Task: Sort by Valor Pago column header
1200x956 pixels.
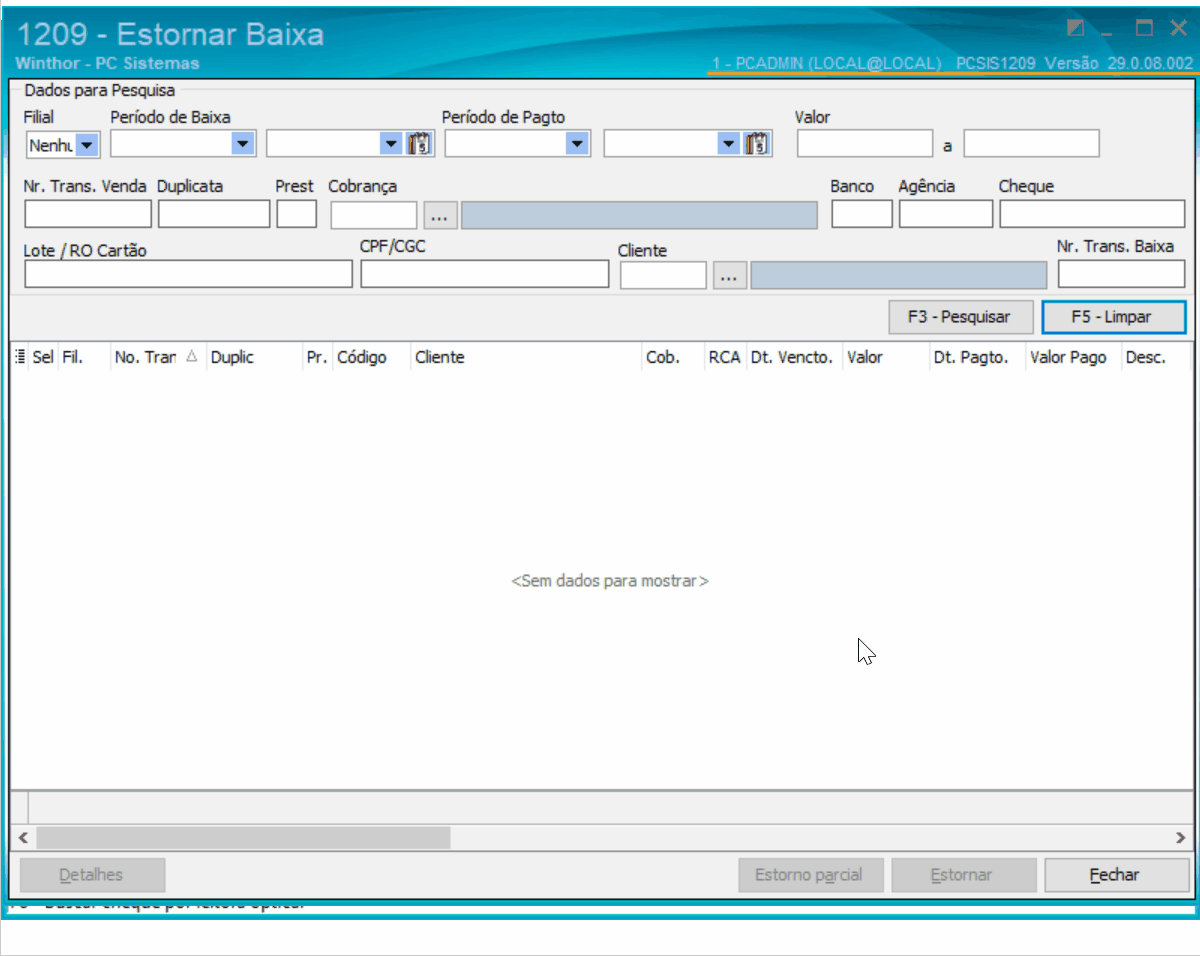Action: tap(1073, 357)
